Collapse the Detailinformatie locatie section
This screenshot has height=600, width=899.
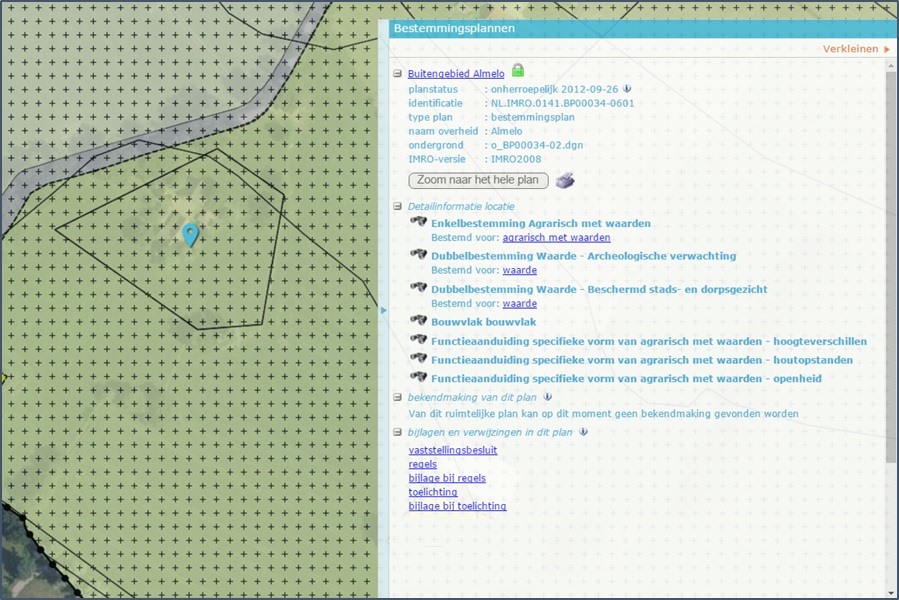[x=397, y=206]
